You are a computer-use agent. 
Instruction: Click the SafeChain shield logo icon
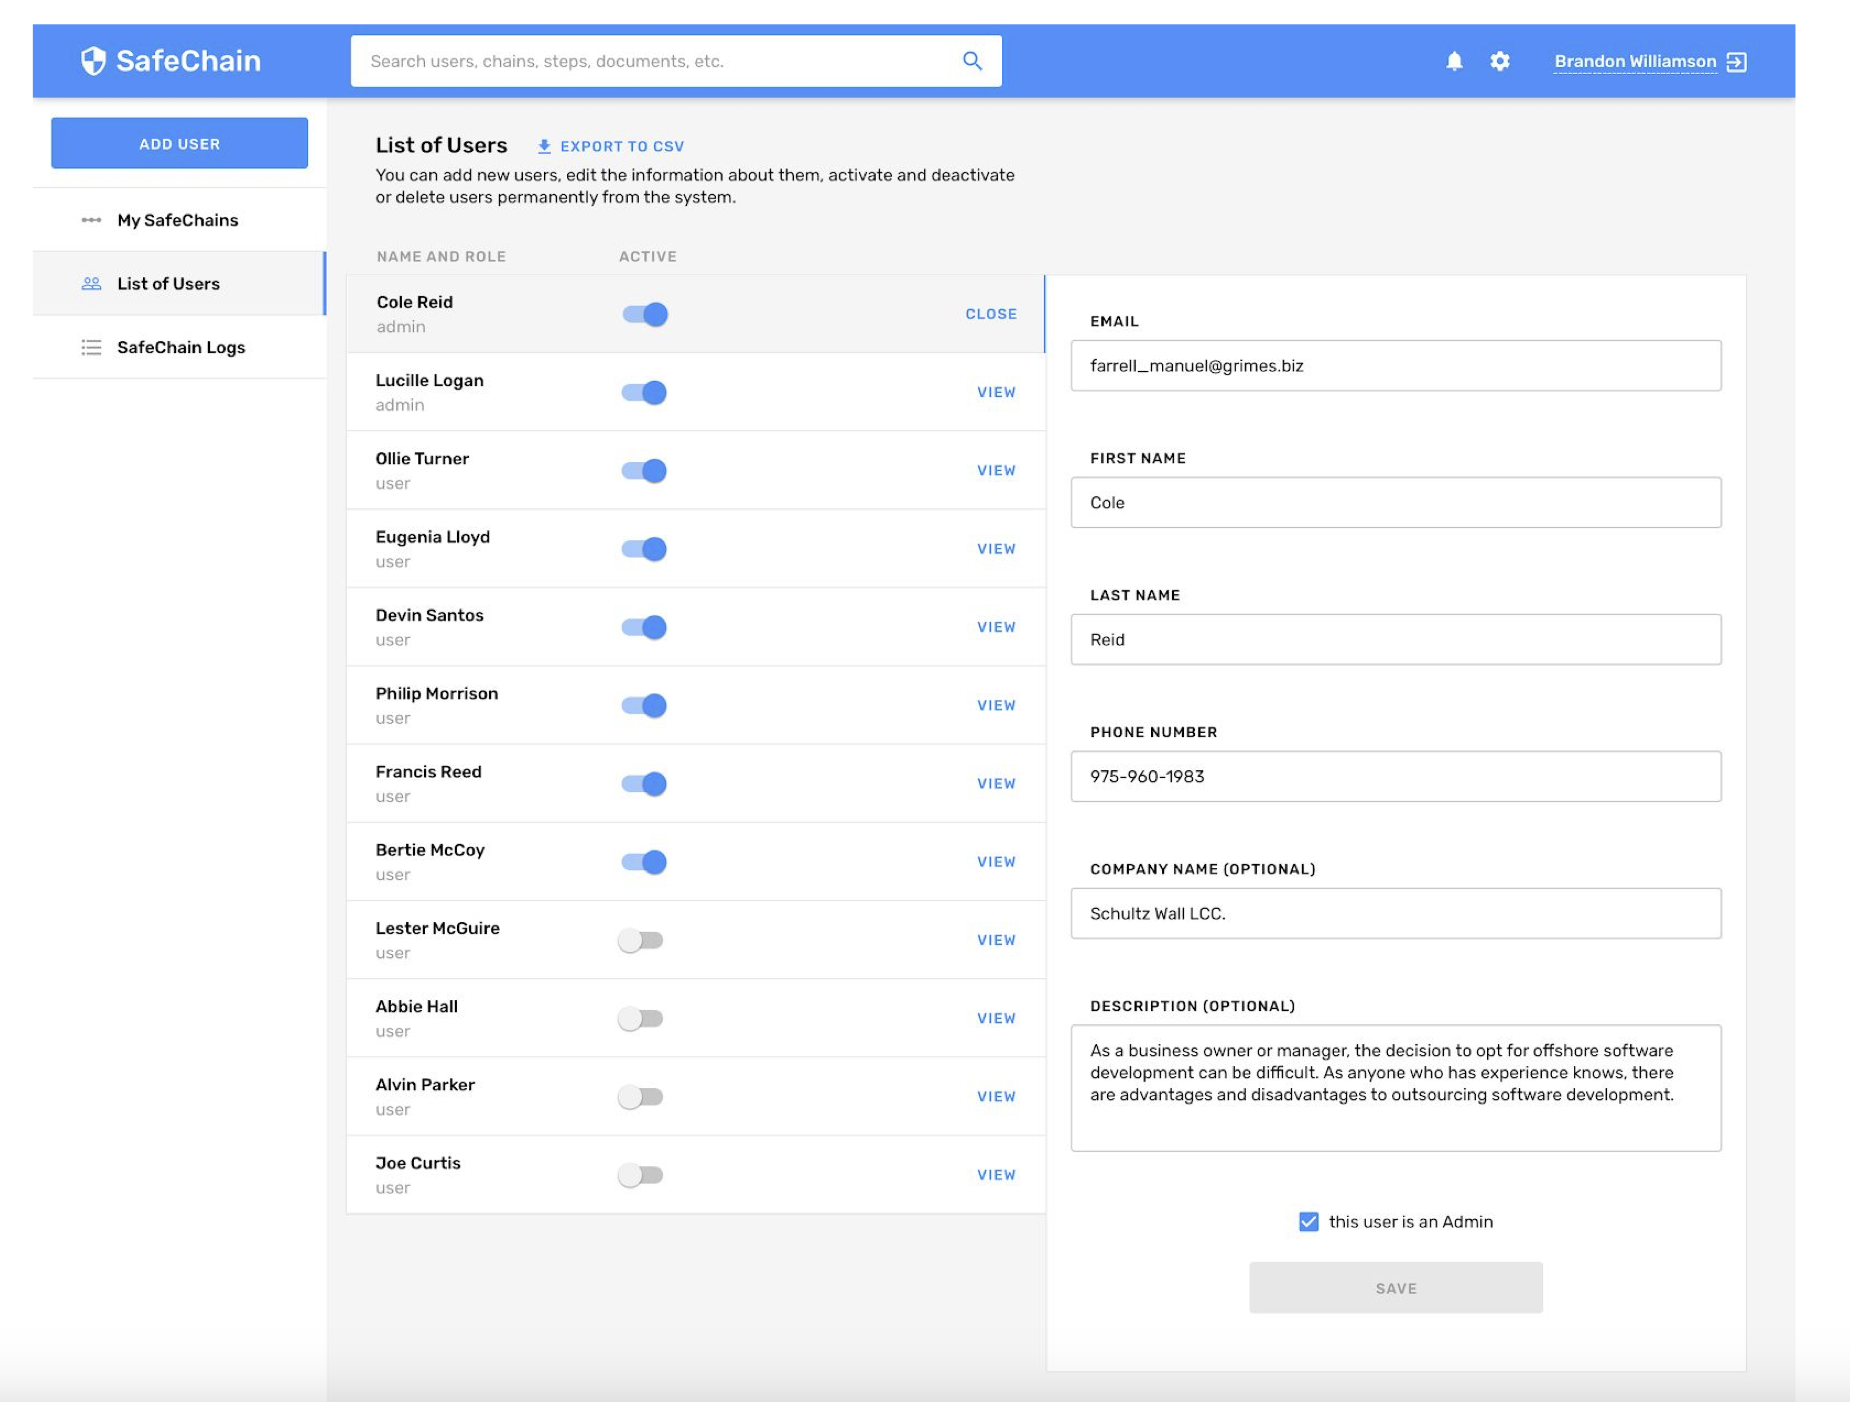tap(93, 61)
